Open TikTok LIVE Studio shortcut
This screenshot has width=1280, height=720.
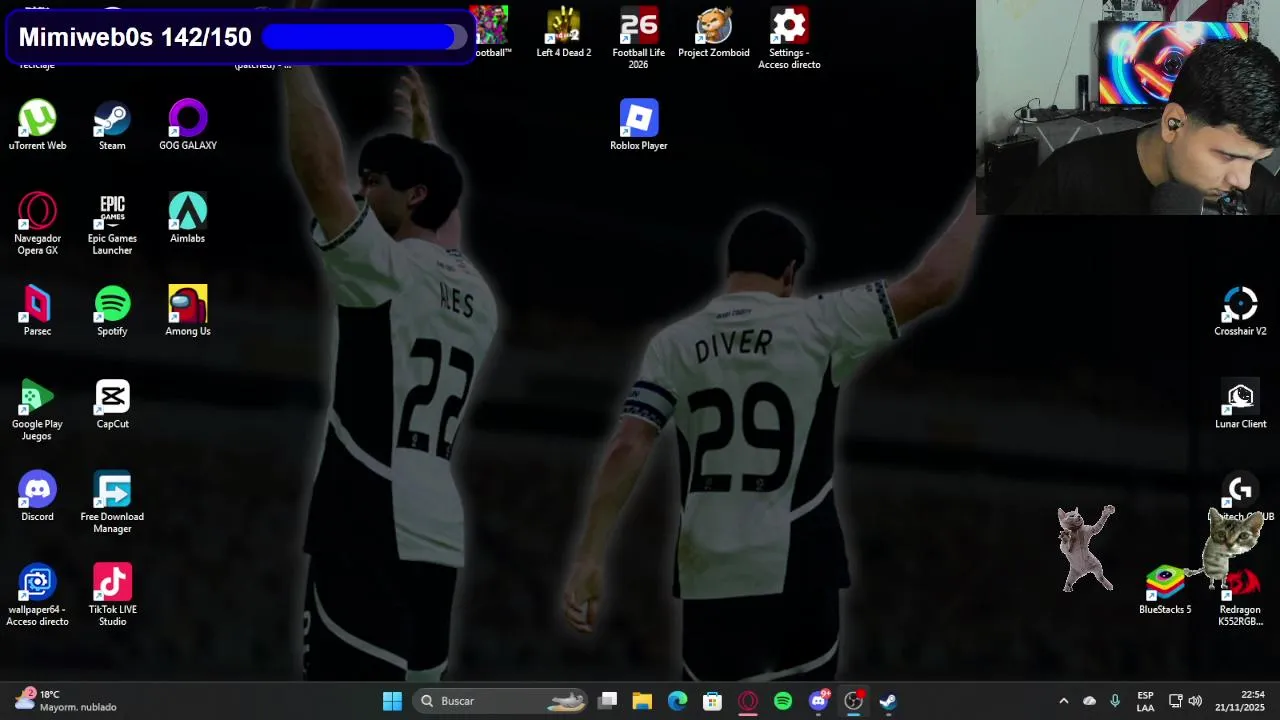pyautogui.click(x=112, y=596)
